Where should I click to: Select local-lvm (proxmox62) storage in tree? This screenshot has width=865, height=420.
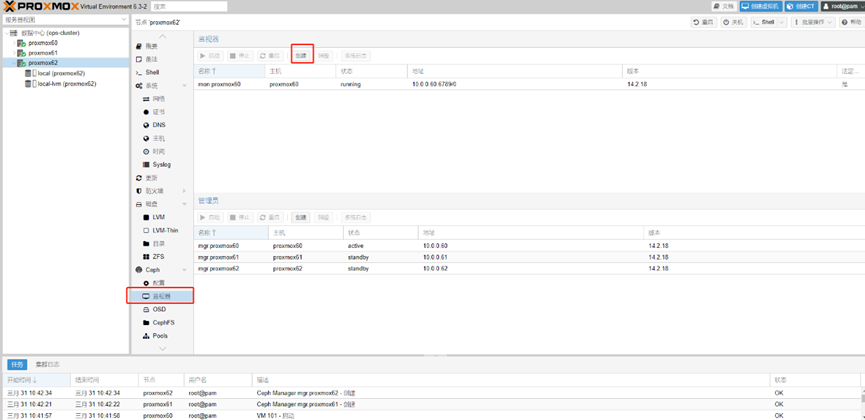pyautogui.click(x=67, y=84)
